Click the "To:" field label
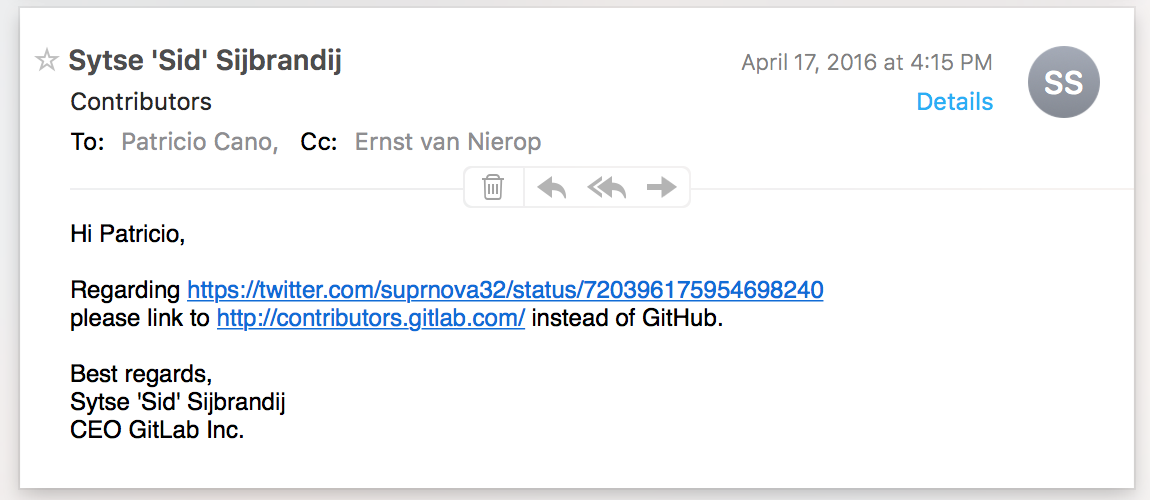 click(x=88, y=142)
